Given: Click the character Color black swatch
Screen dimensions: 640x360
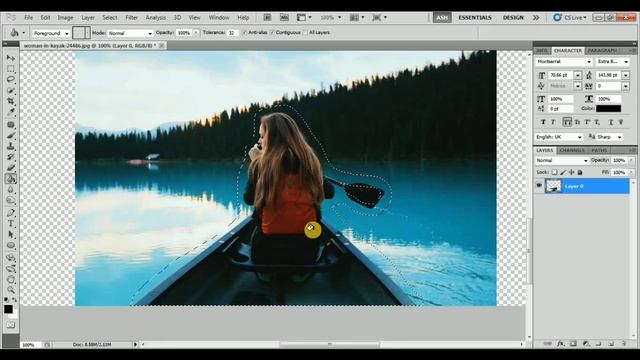Looking at the screenshot, I should 608,109.
